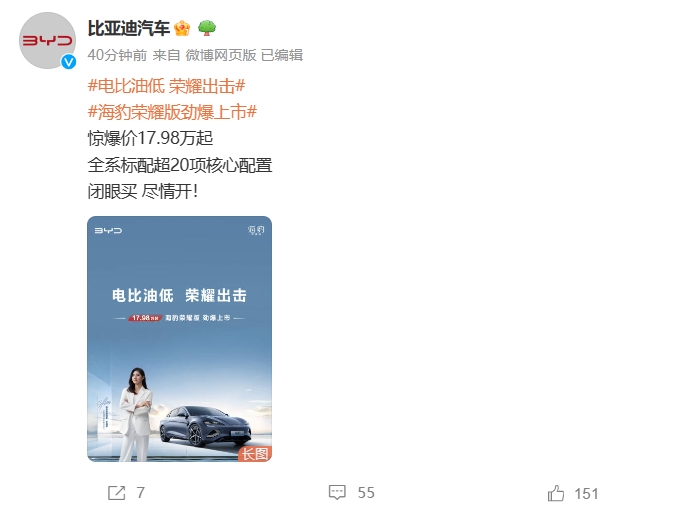The height and width of the screenshot is (514, 695).
Task: Open comments via the speech bubble icon
Action: pyautogui.click(x=337, y=492)
